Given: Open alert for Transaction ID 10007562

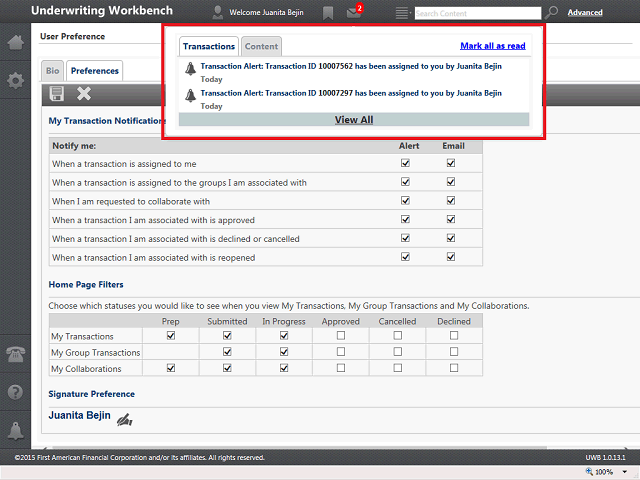Looking at the screenshot, I should [351, 66].
